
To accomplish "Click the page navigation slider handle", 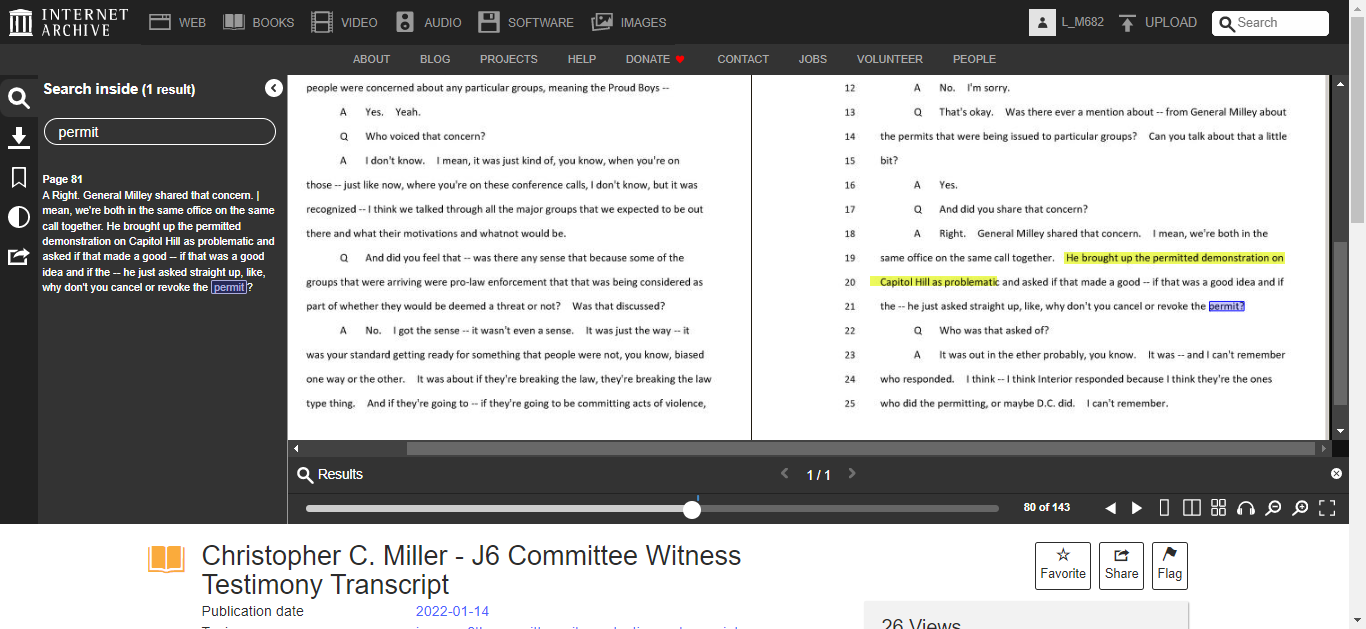I will coord(692,509).
